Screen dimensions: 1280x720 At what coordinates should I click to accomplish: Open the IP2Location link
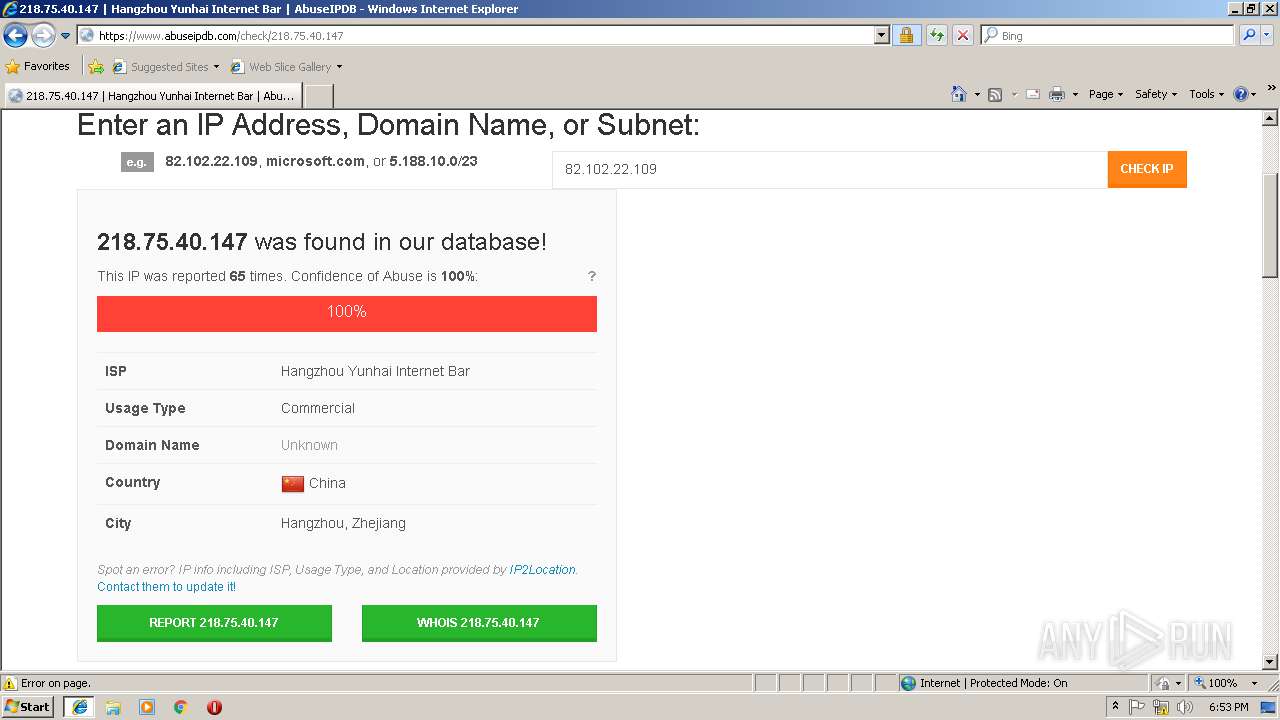543,570
